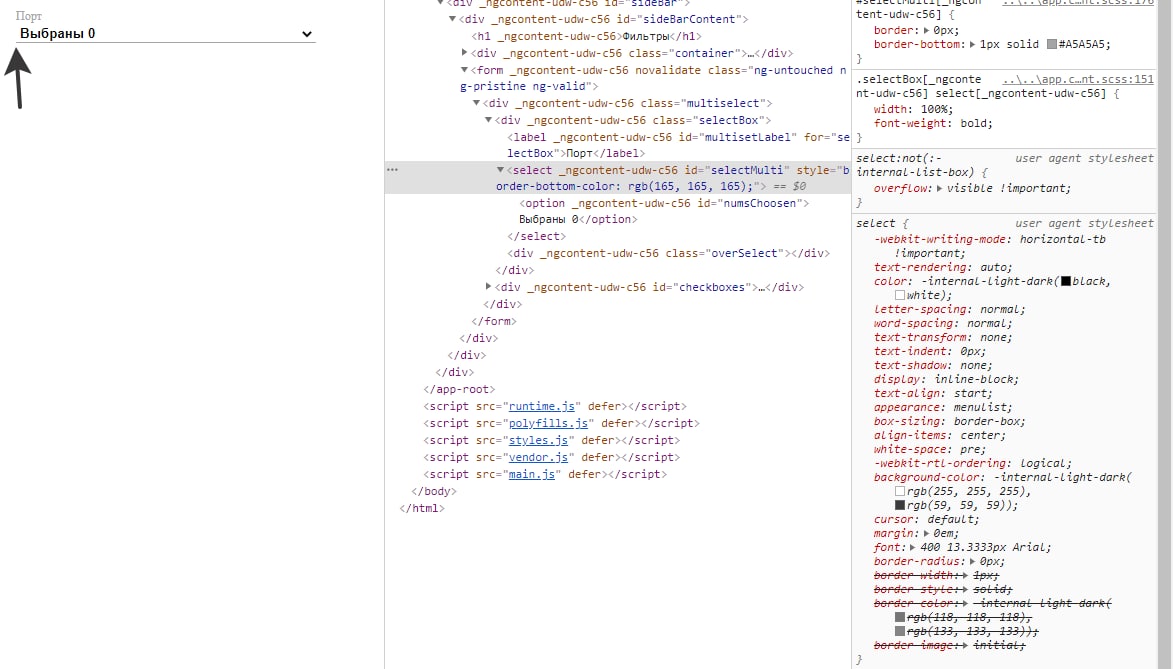This screenshot has height=669, width=1173.
Task: Select the closing app-root tag row
Action: [459, 390]
